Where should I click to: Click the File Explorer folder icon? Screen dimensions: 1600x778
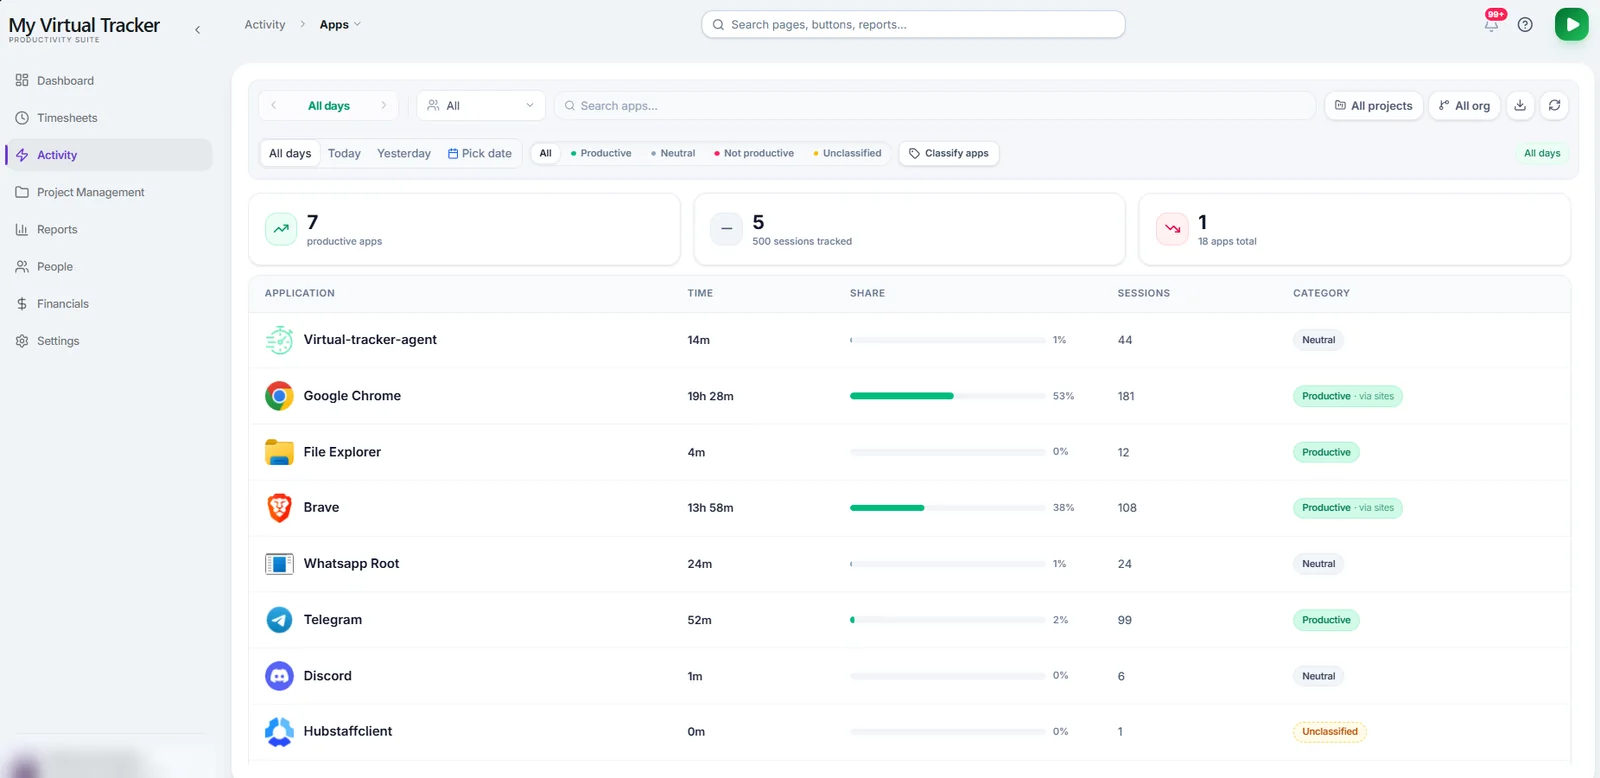[279, 452]
